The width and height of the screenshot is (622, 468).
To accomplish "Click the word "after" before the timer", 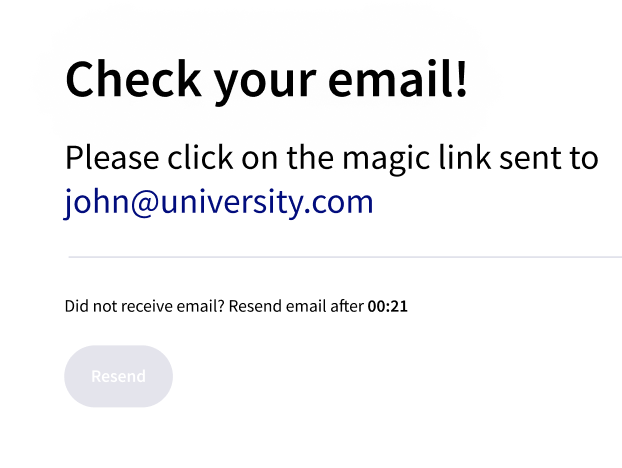I will (346, 306).
